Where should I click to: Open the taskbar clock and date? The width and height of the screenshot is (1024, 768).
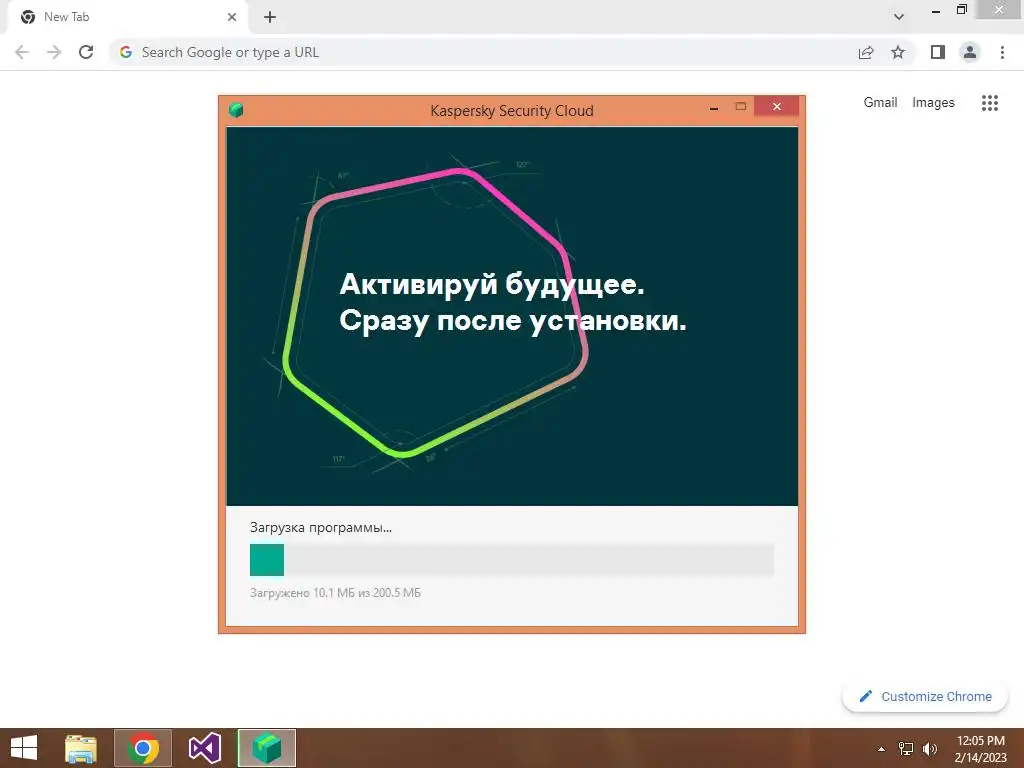point(980,749)
